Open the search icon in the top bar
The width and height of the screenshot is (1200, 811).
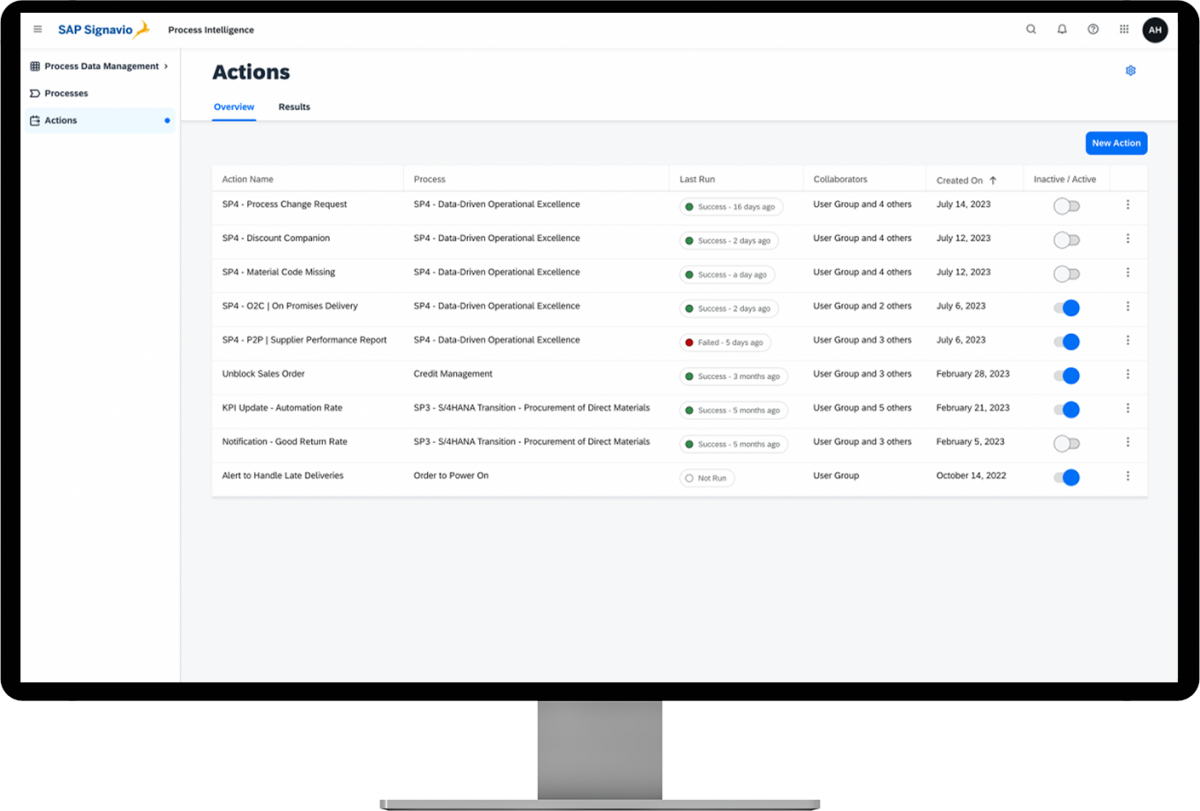(x=1031, y=29)
